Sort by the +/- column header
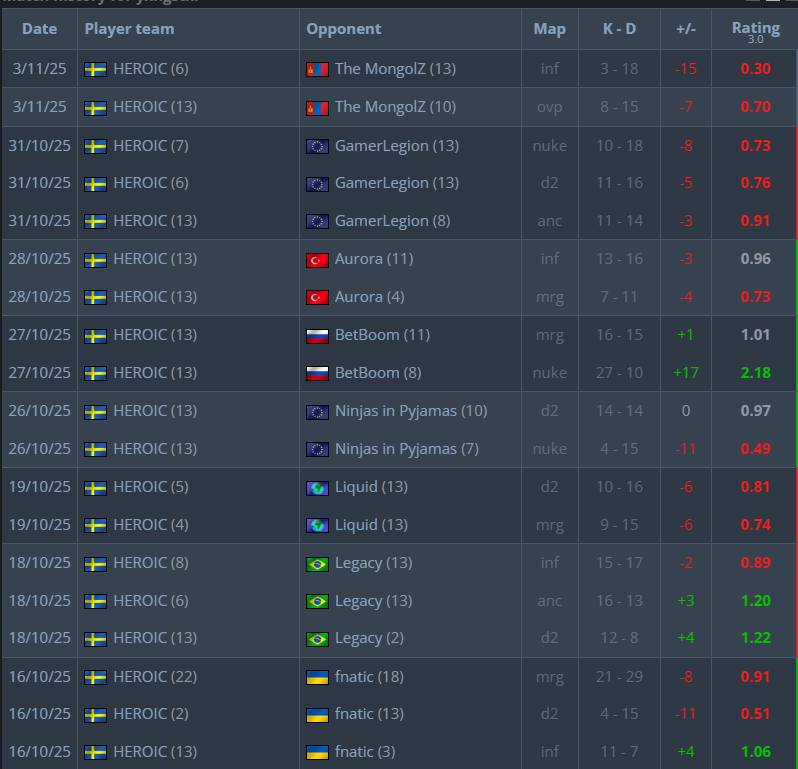798x769 pixels. pos(686,29)
